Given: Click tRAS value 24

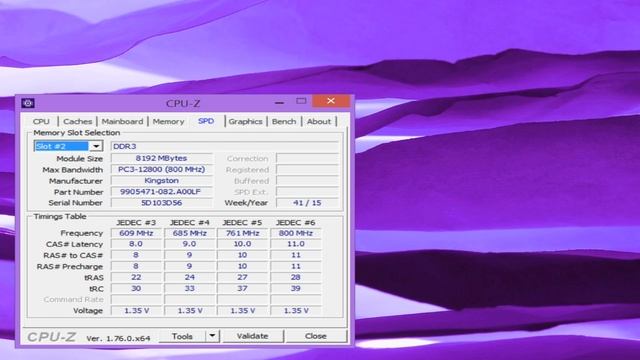Looking at the screenshot, I should pyautogui.click(x=189, y=277).
